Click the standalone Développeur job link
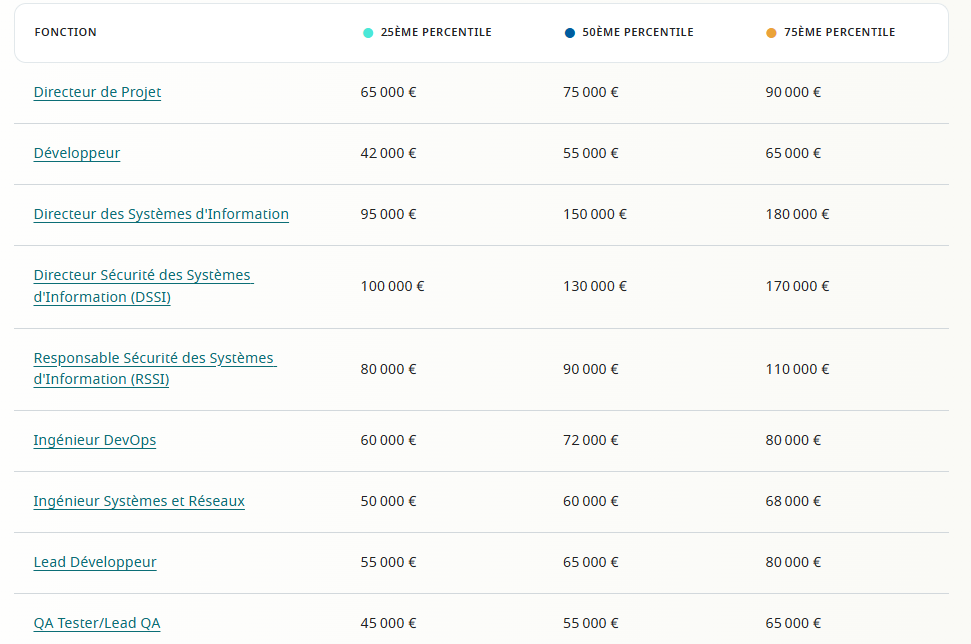 coord(77,153)
